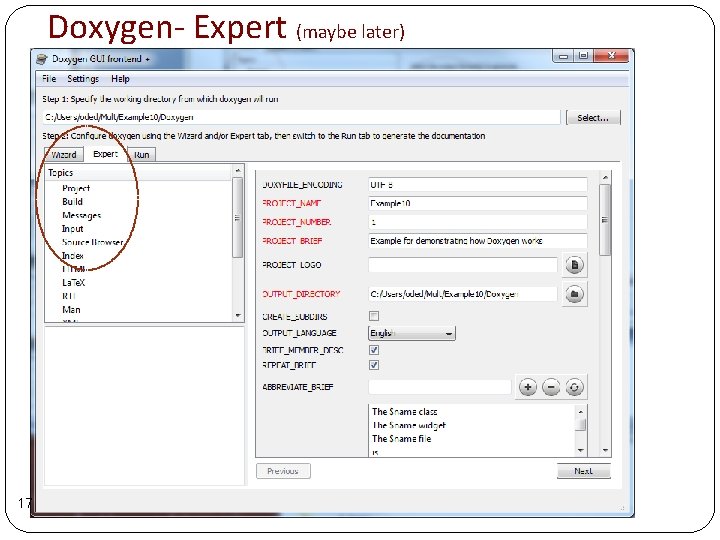Click settings panel scroll up arrow
This screenshot has height=540, width=720.
coord(605,177)
